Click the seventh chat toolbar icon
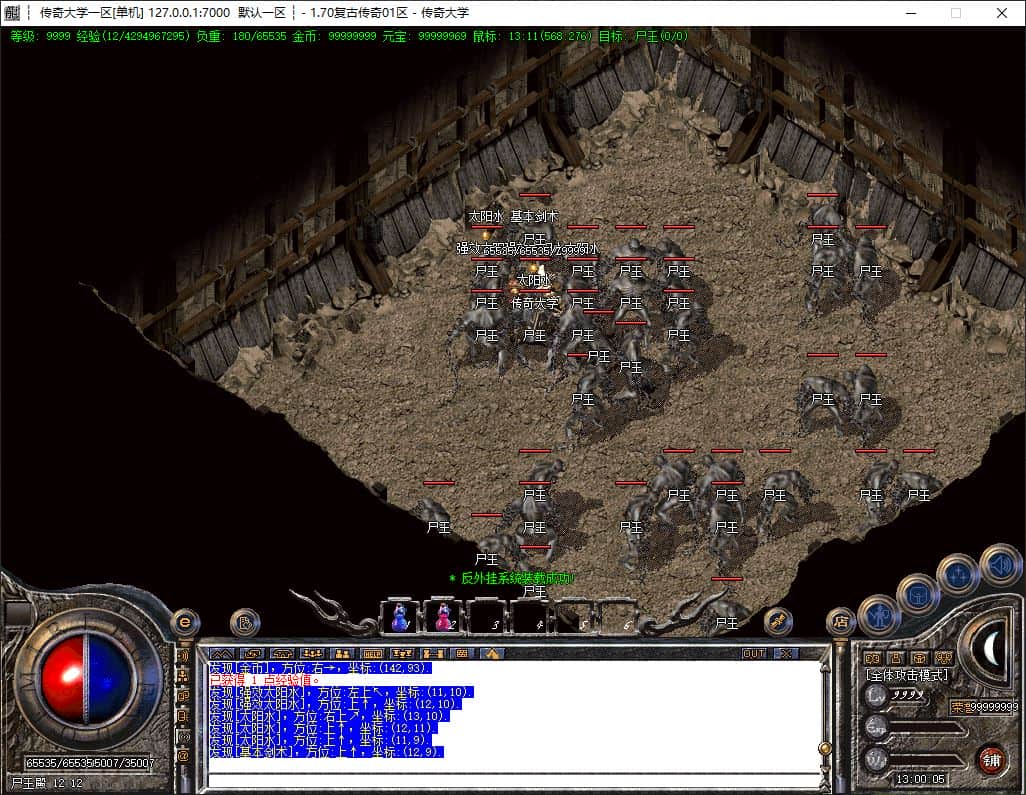Image resolution: width=1026 pixels, height=795 pixels. pyautogui.click(x=402, y=653)
